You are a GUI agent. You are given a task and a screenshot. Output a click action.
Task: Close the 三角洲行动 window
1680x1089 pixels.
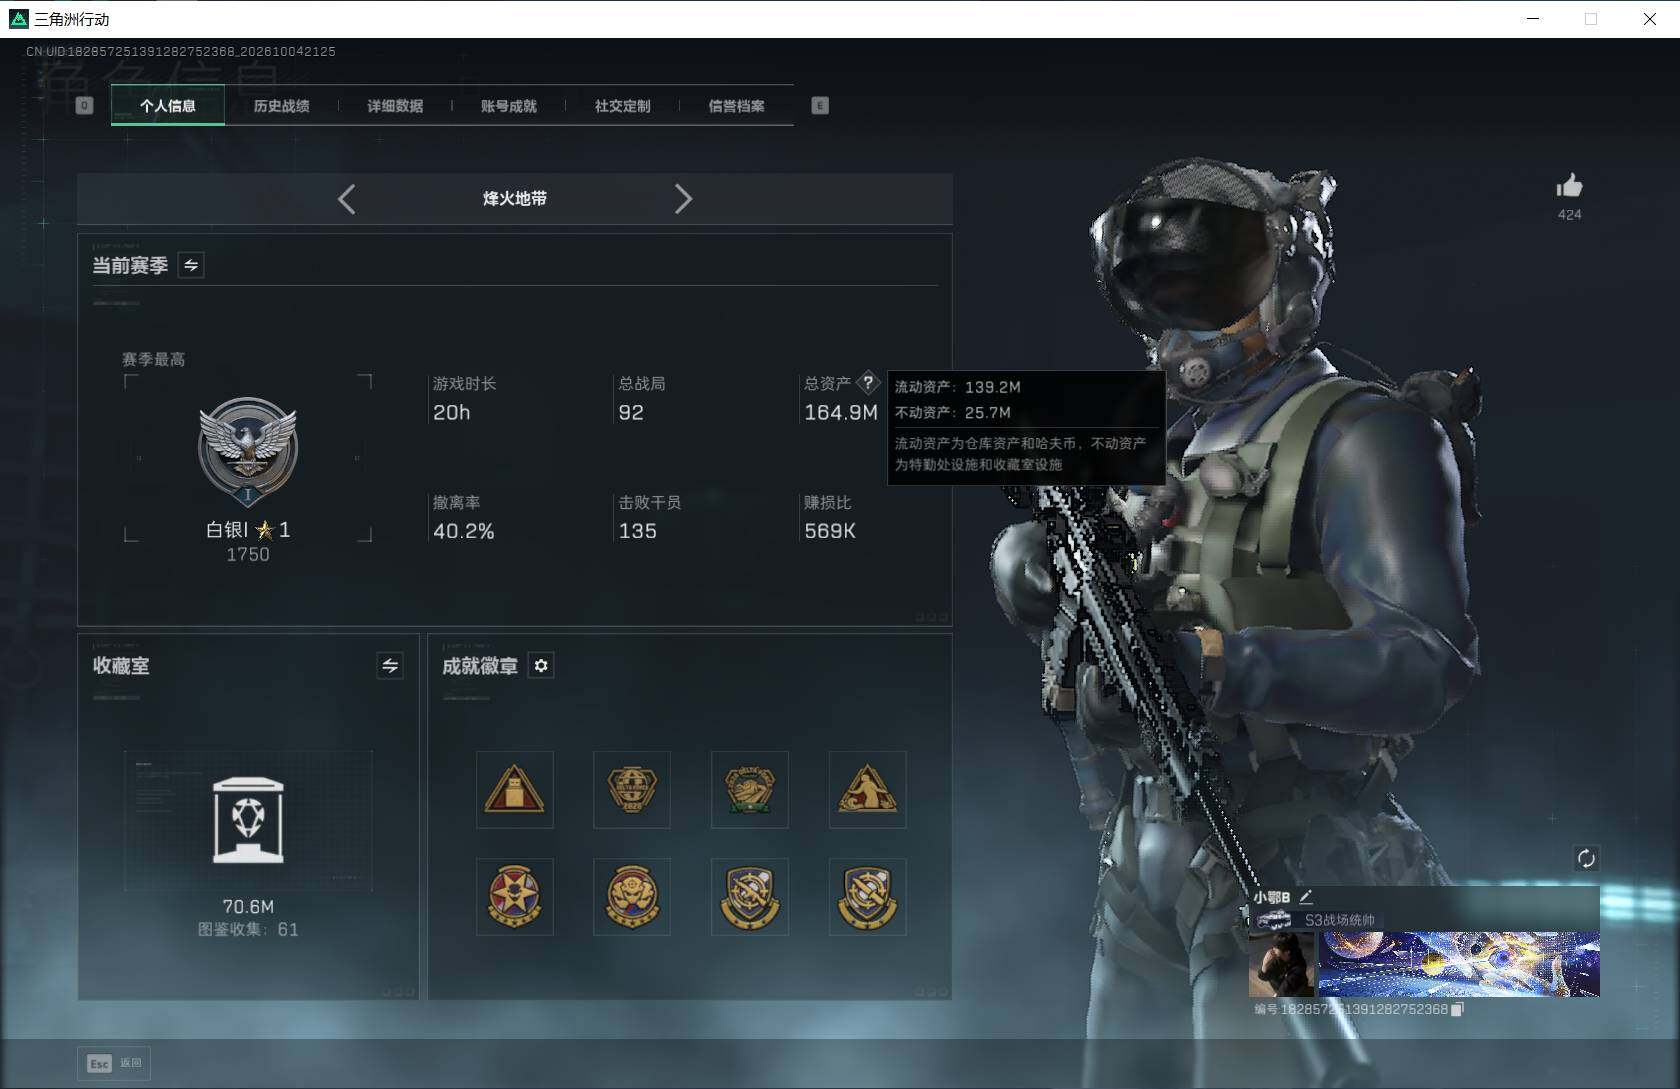(x=1650, y=19)
